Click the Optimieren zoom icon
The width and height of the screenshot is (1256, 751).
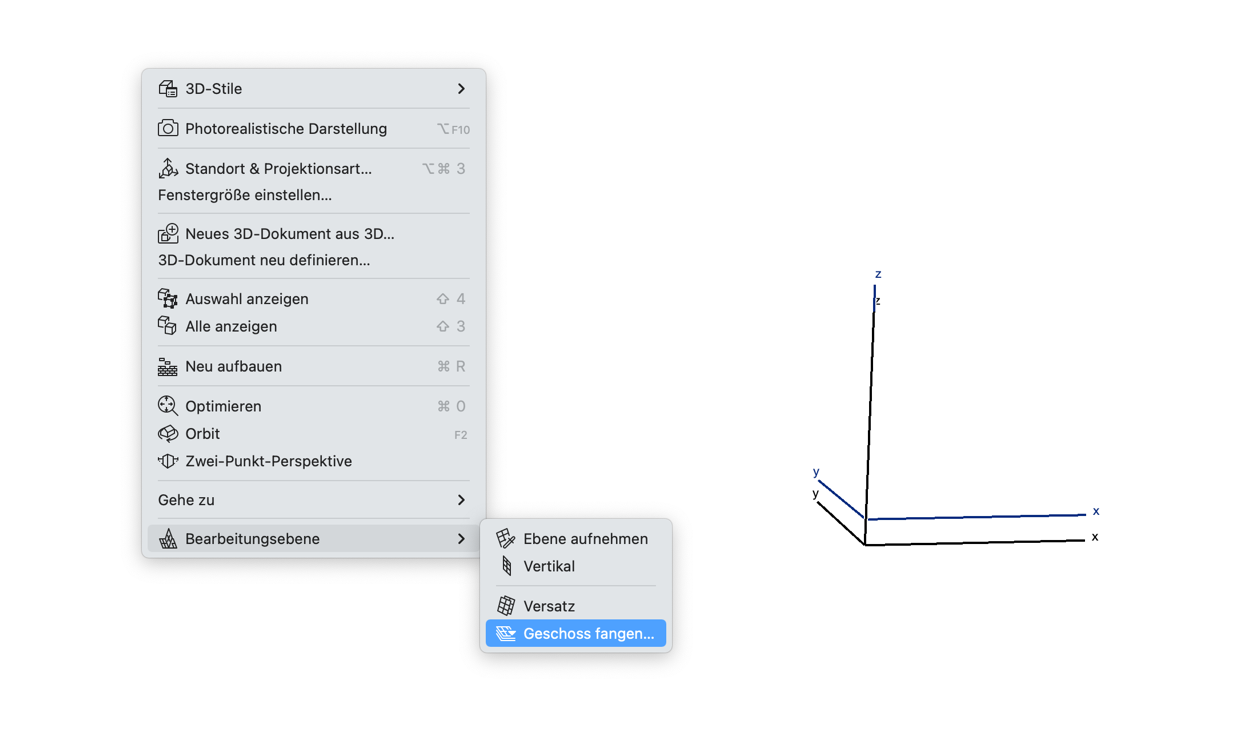[168, 406]
